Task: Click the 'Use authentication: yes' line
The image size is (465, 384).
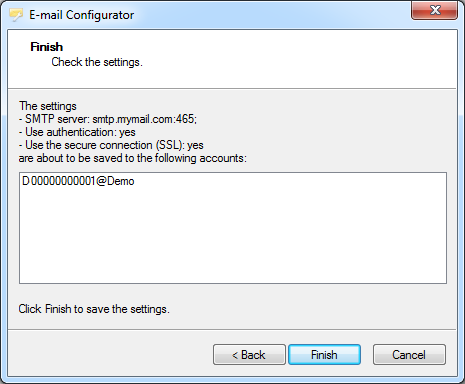Action: [77, 132]
